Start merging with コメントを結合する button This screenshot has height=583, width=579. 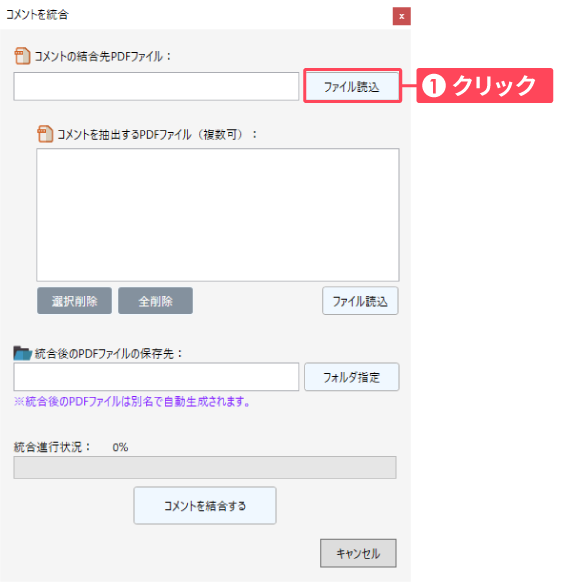(x=205, y=506)
